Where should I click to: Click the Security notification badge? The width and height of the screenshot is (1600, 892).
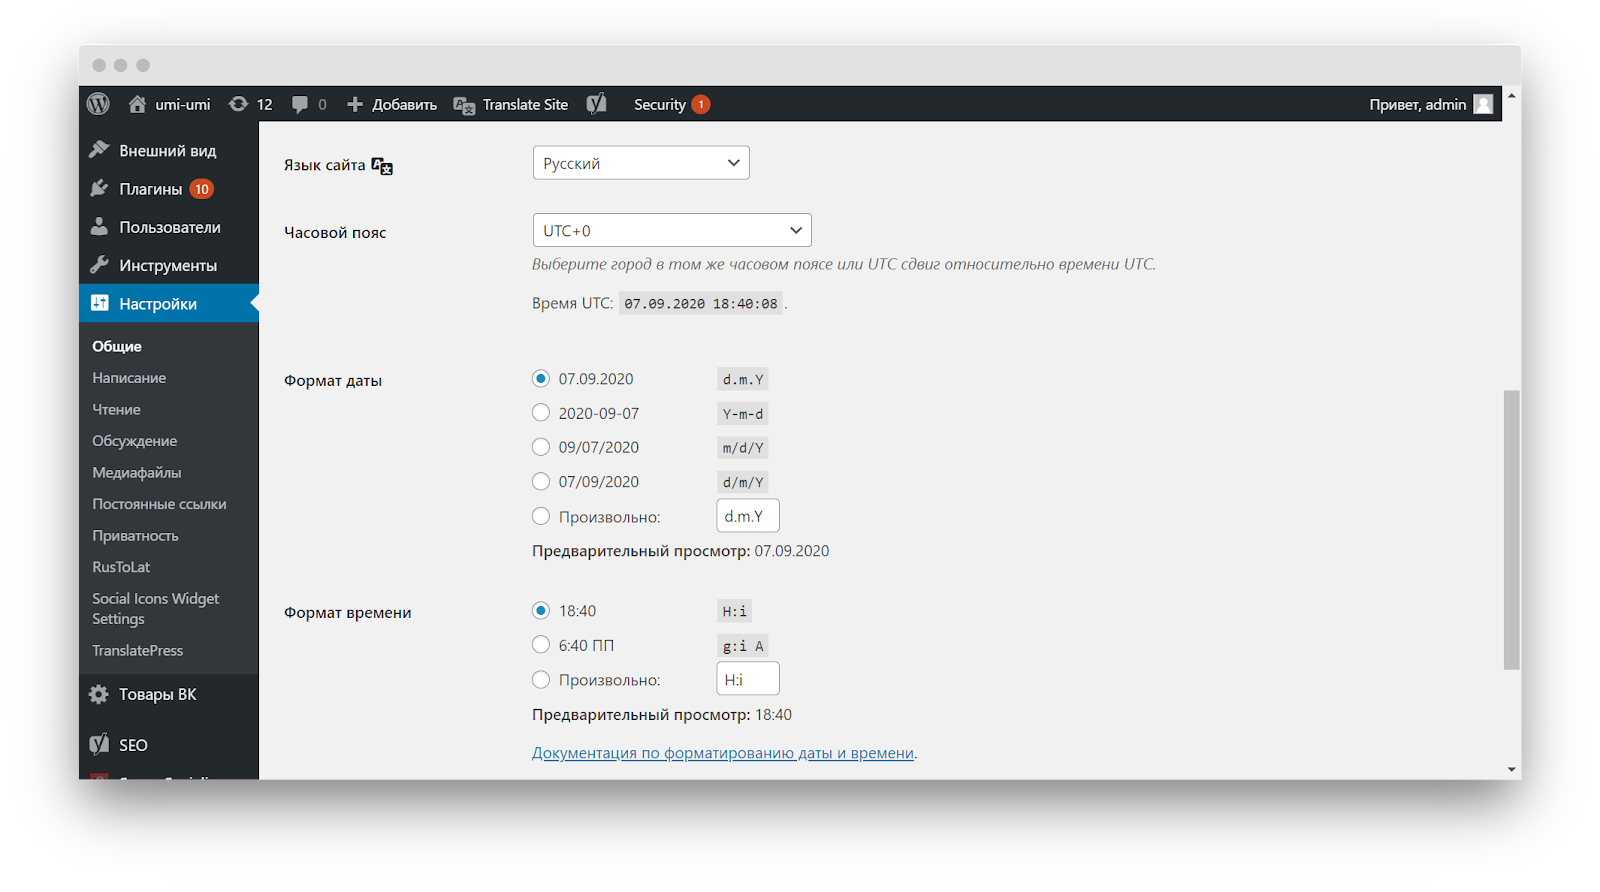pos(701,104)
